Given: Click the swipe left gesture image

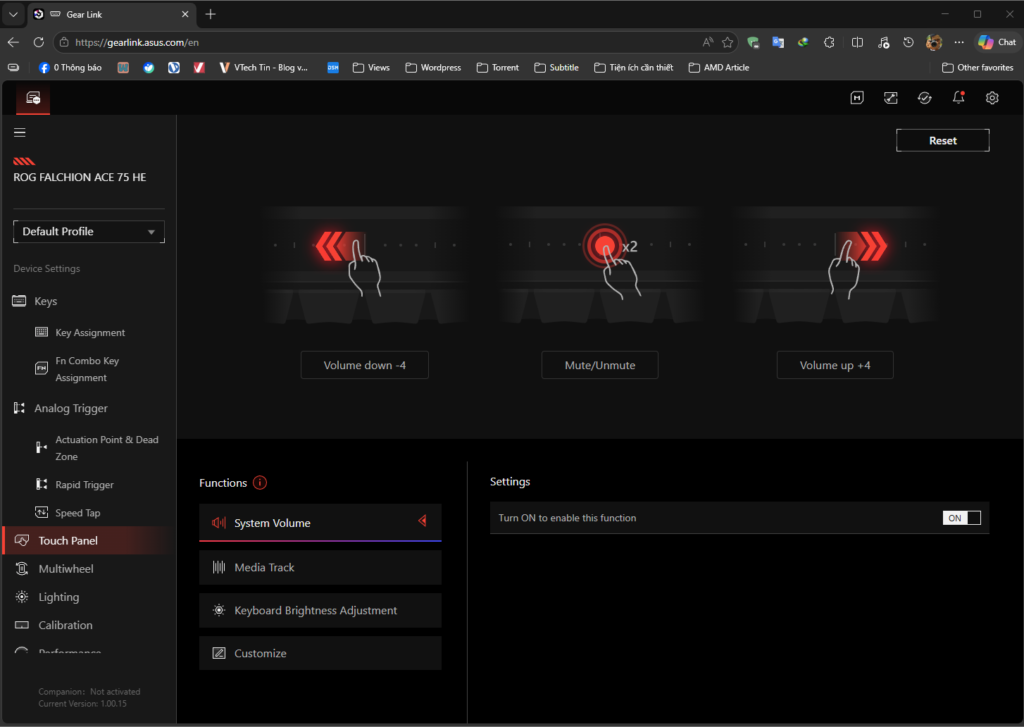Looking at the screenshot, I should pyautogui.click(x=364, y=266).
